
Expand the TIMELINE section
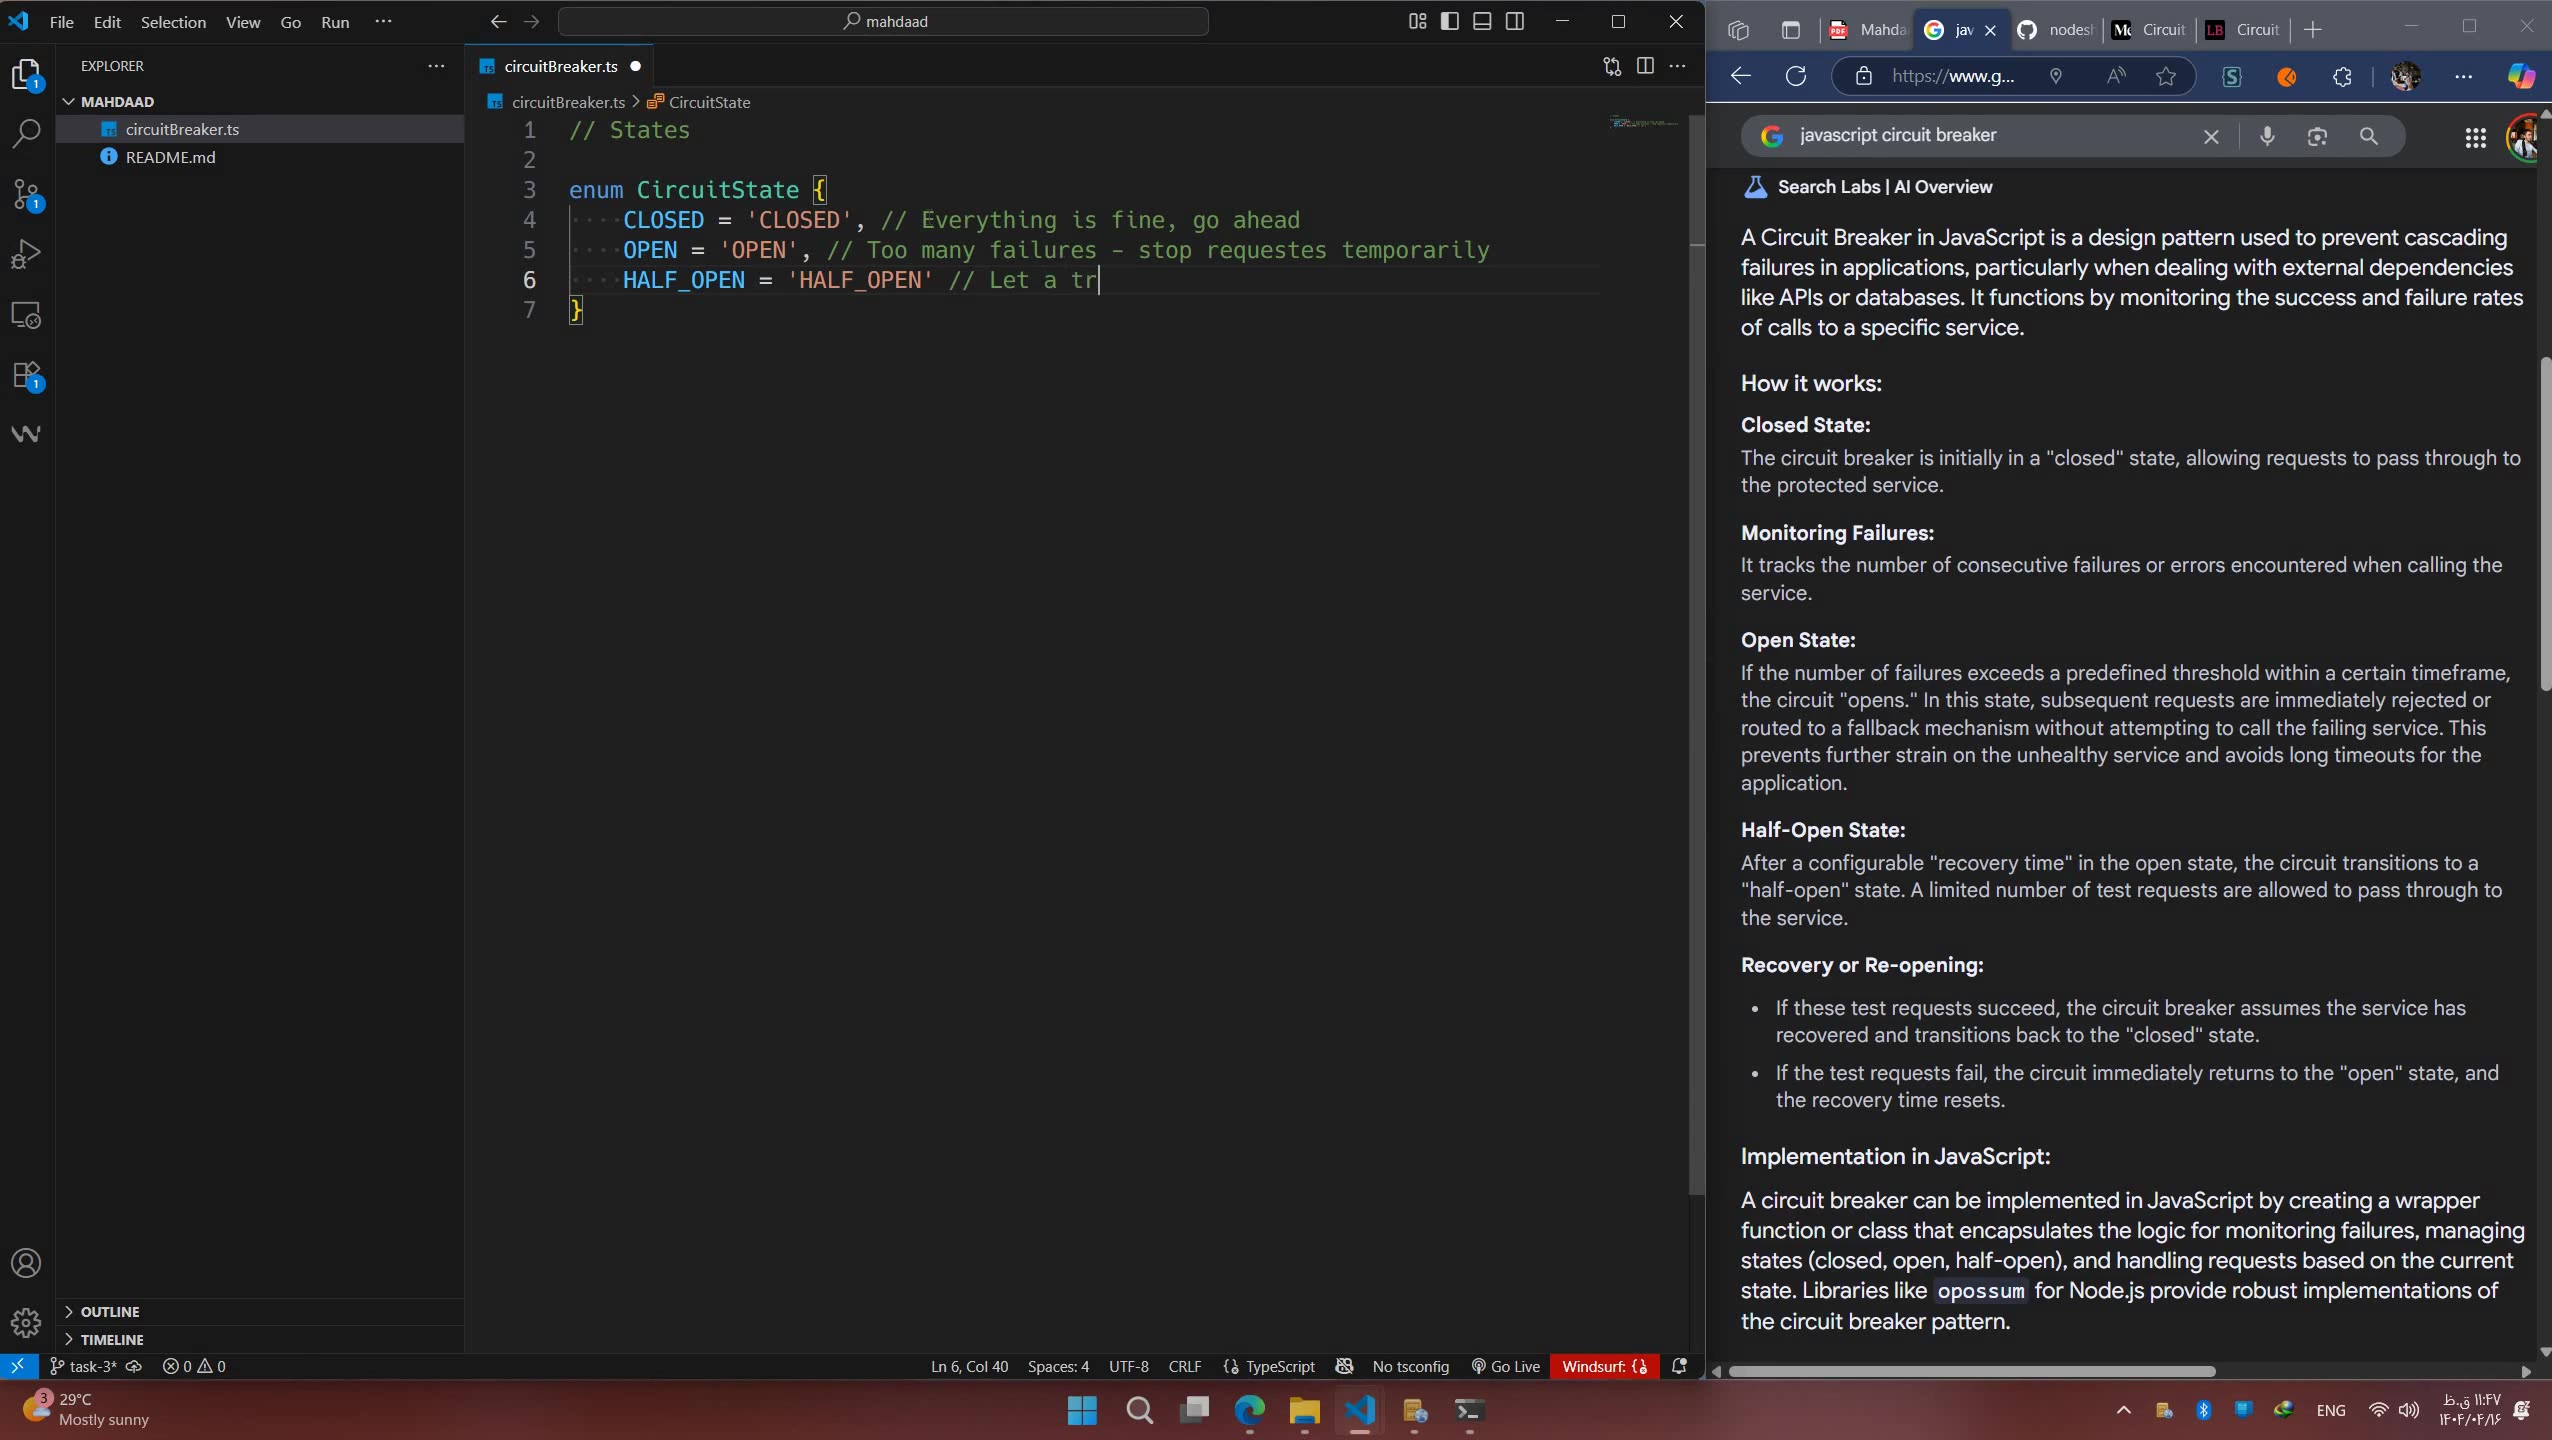click(112, 1339)
